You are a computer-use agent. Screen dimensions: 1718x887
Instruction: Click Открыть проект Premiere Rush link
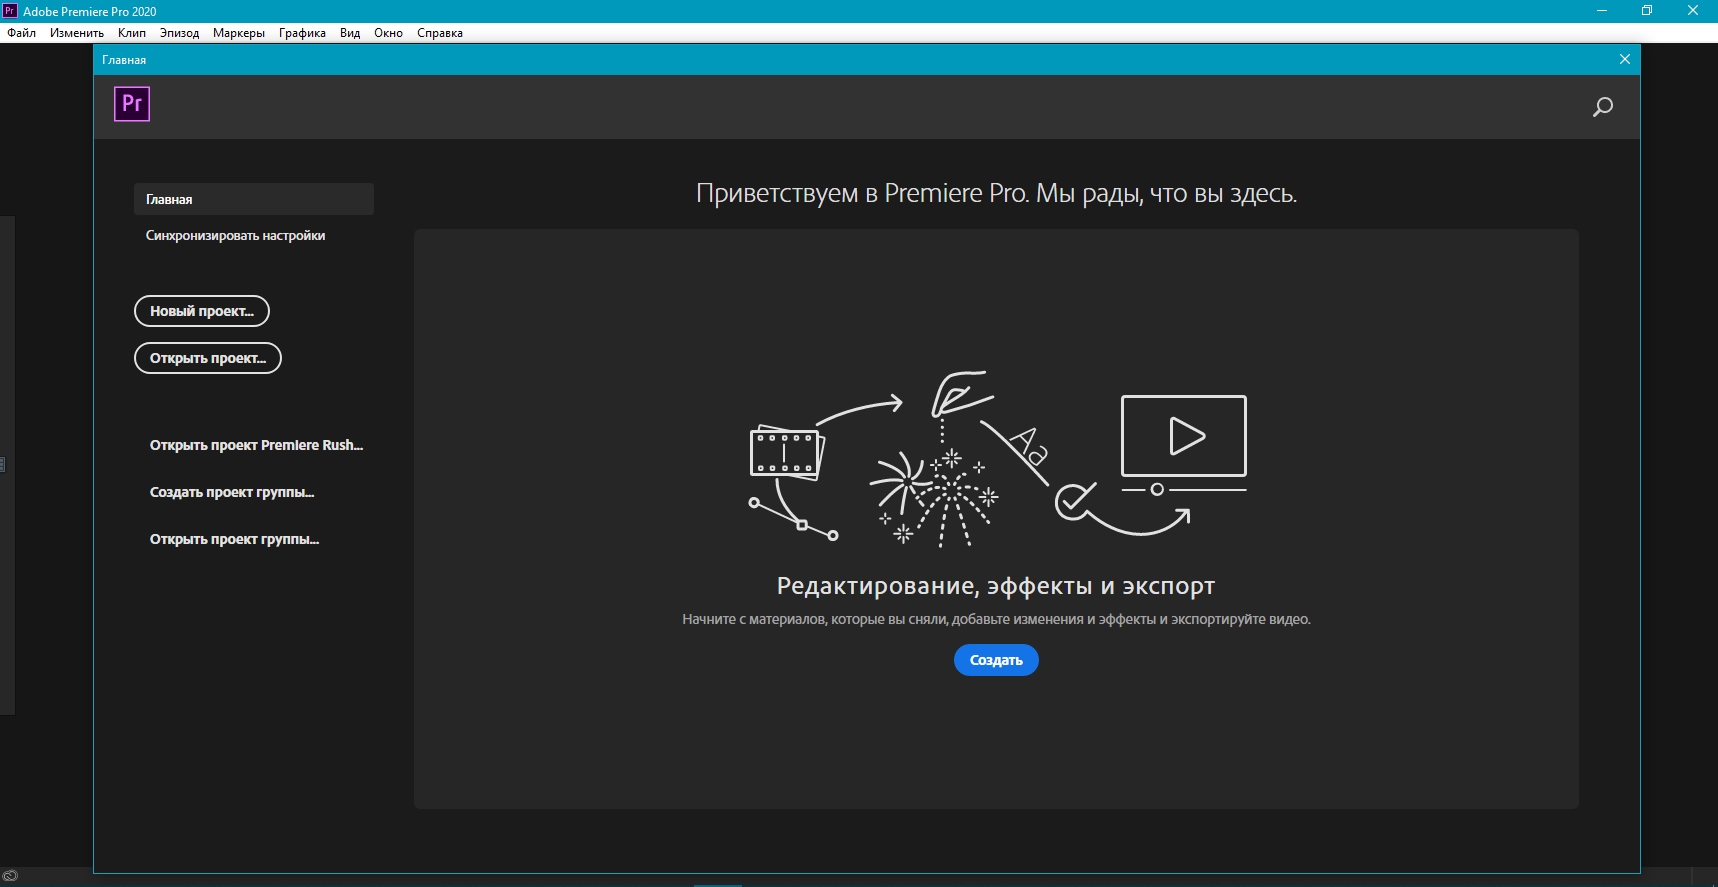256,445
